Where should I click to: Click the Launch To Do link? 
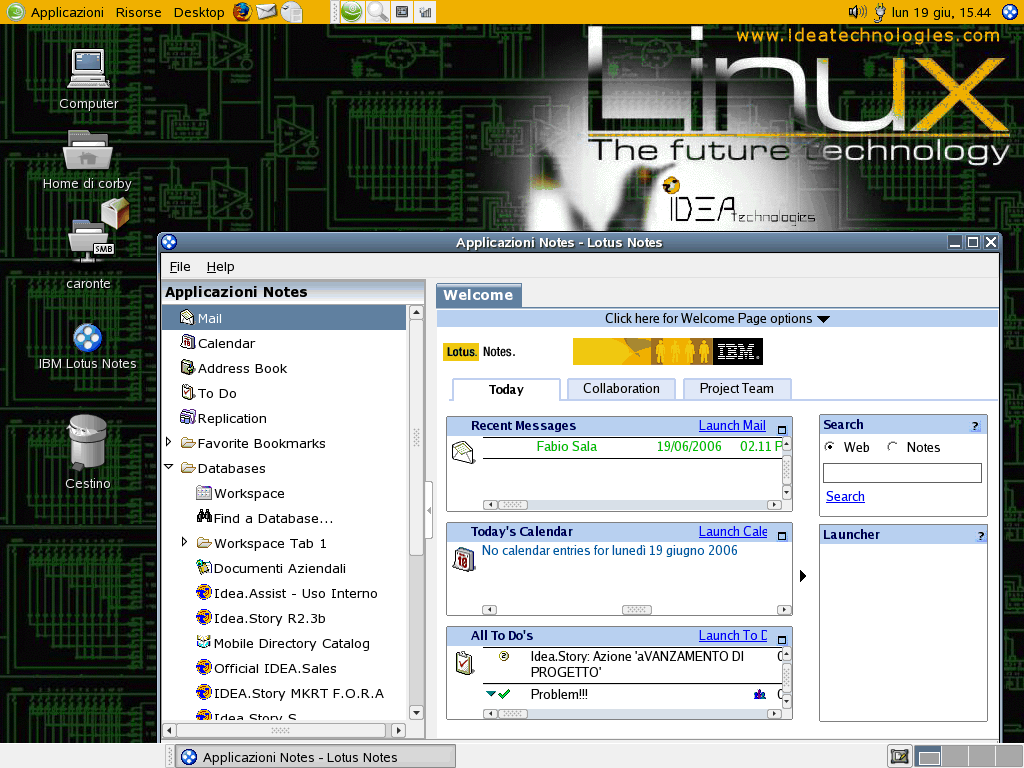pyautogui.click(x=733, y=635)
